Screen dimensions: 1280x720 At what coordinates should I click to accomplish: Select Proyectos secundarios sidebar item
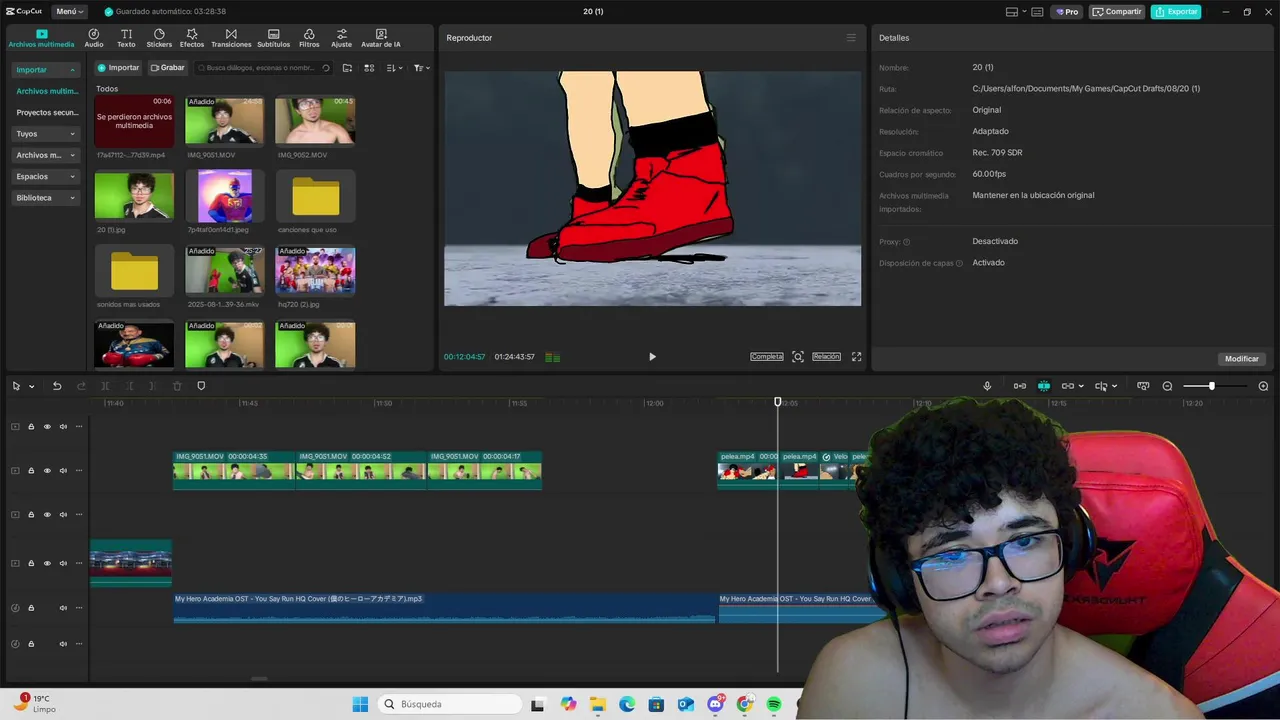coord(46,112)
